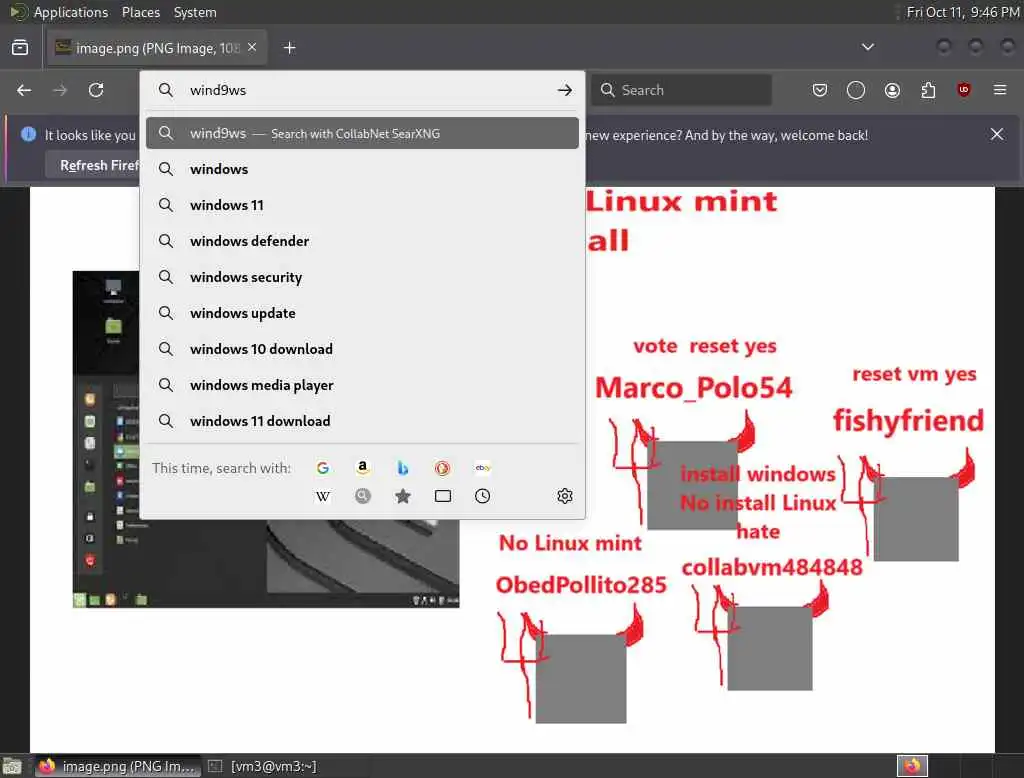Choose the 'windows 11' suggestion without download
Screen dimensions: 1024x778
(x=362, y=205)
